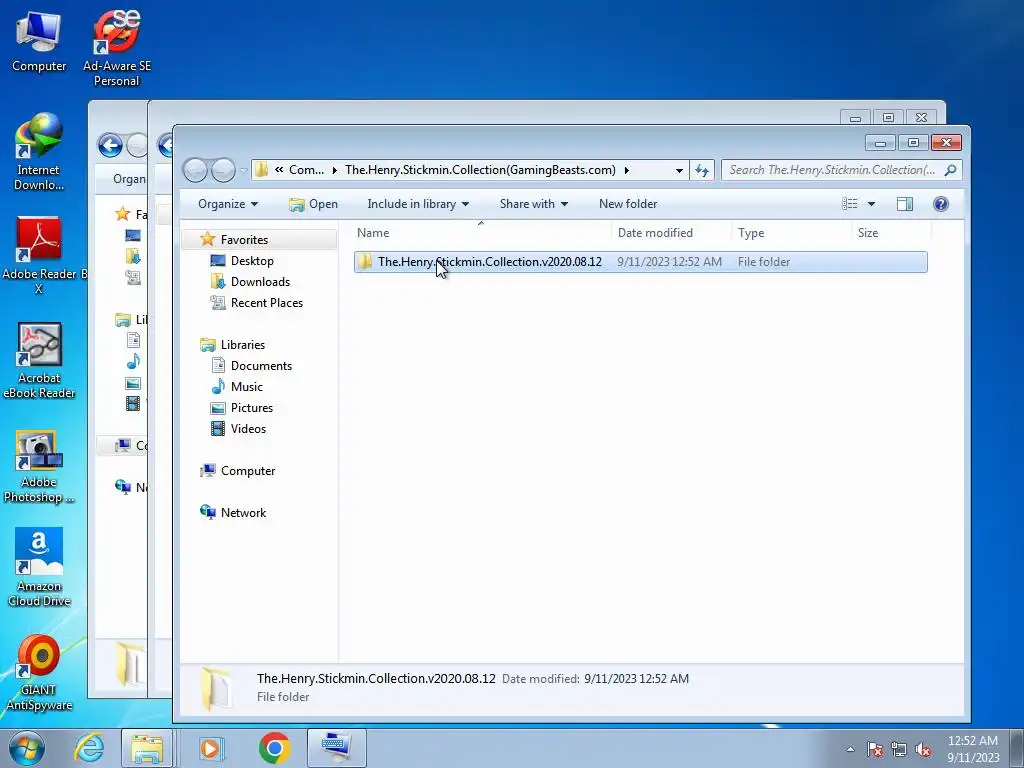Open the taskbar clock and date
Viewport: 1024px width, 768px height.
point(973,748)
